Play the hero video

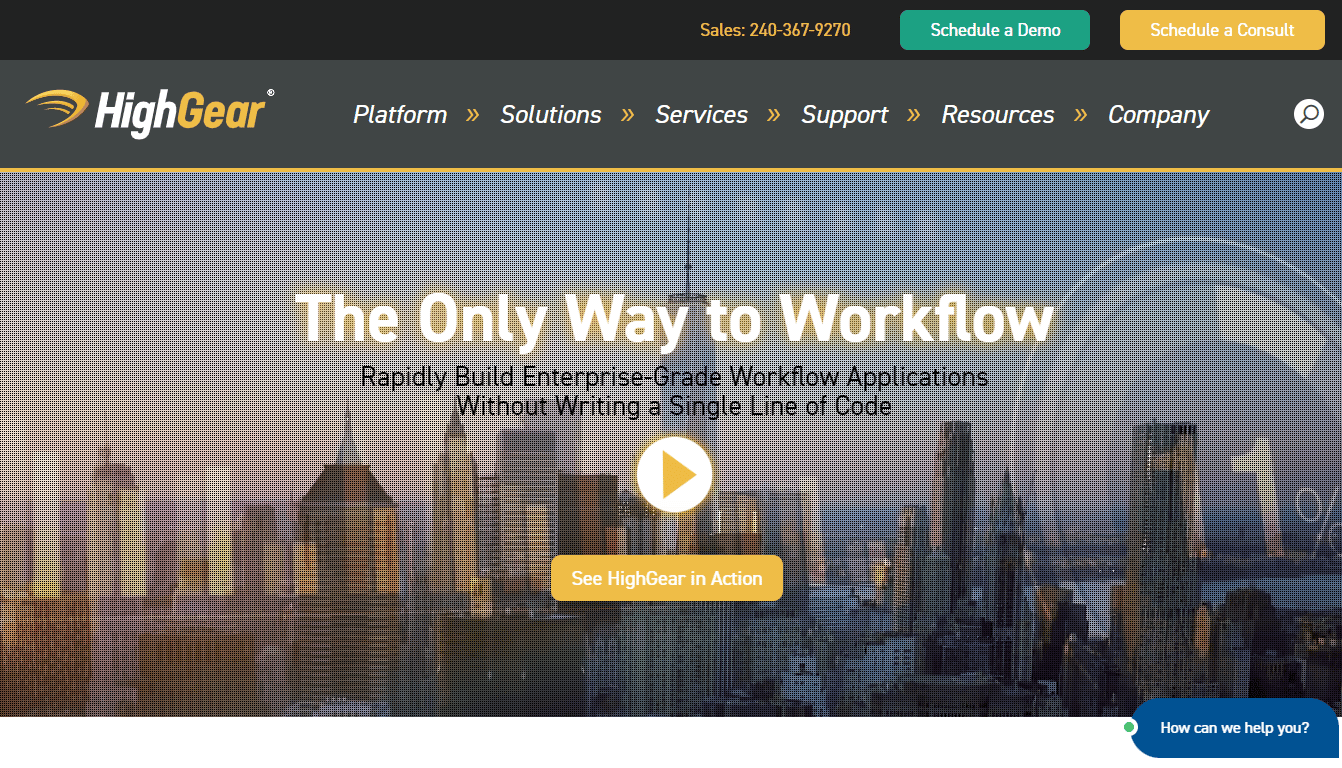(x=674, y=474)
